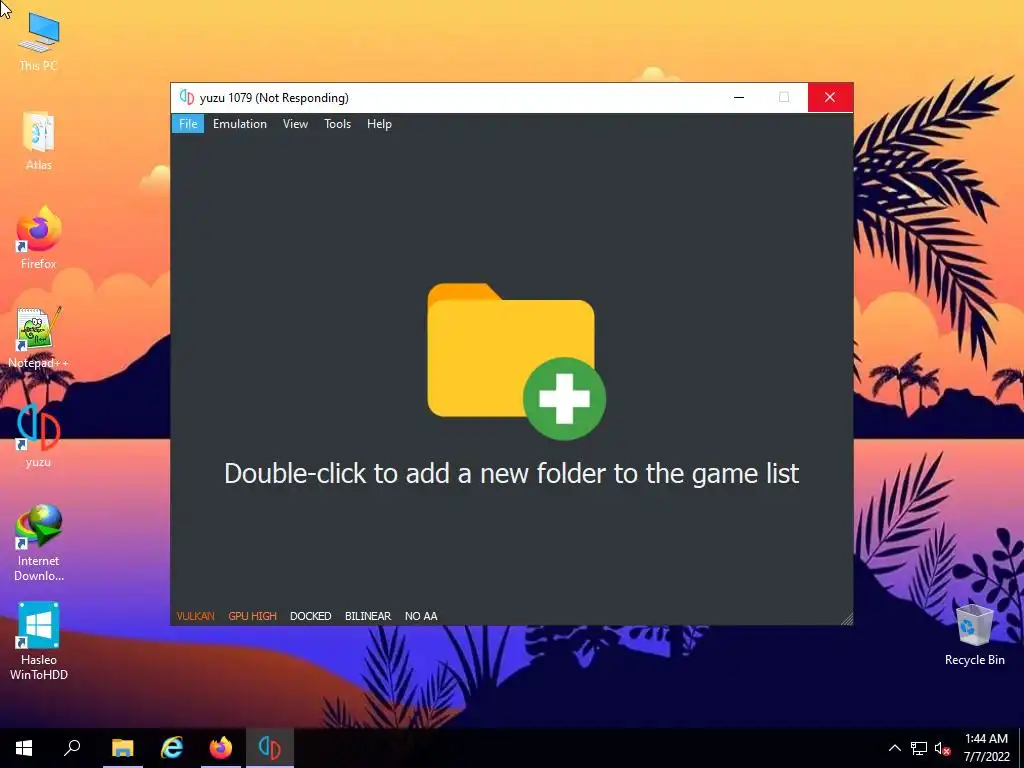The height and width of the screenshot is (768, 1024).
Task: Open the File menu in yuzu
Action: pyautogui.click(x=188, y=123)
